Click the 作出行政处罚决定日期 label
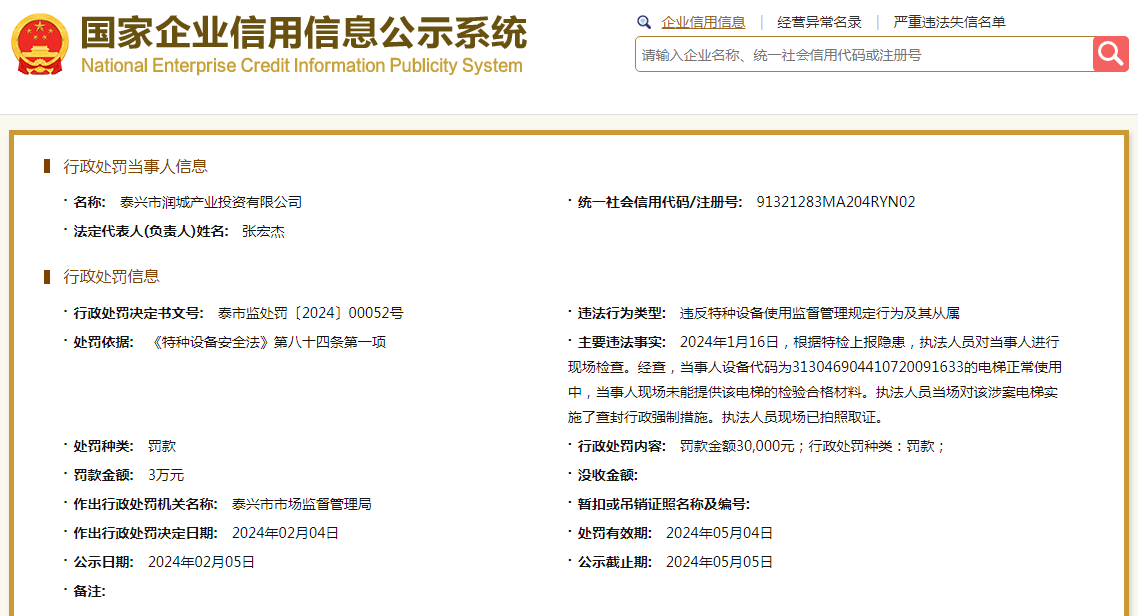The height and width of the screenshot is (616, 1138). (146, 533)
